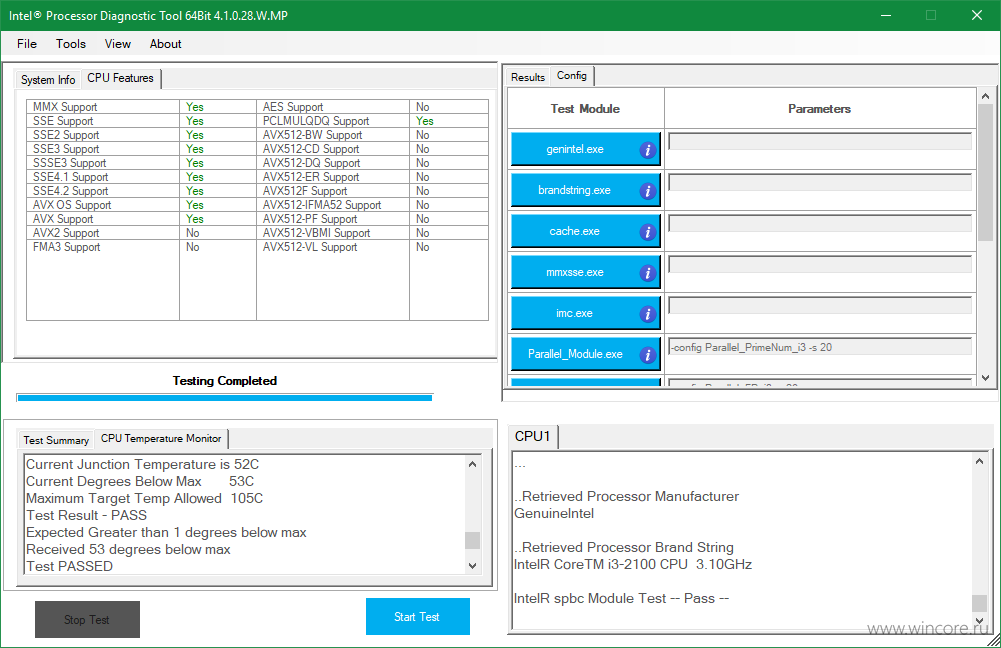Click the AVX2 Support row label
Viewport: 1001px width, 648px height.
66,233
